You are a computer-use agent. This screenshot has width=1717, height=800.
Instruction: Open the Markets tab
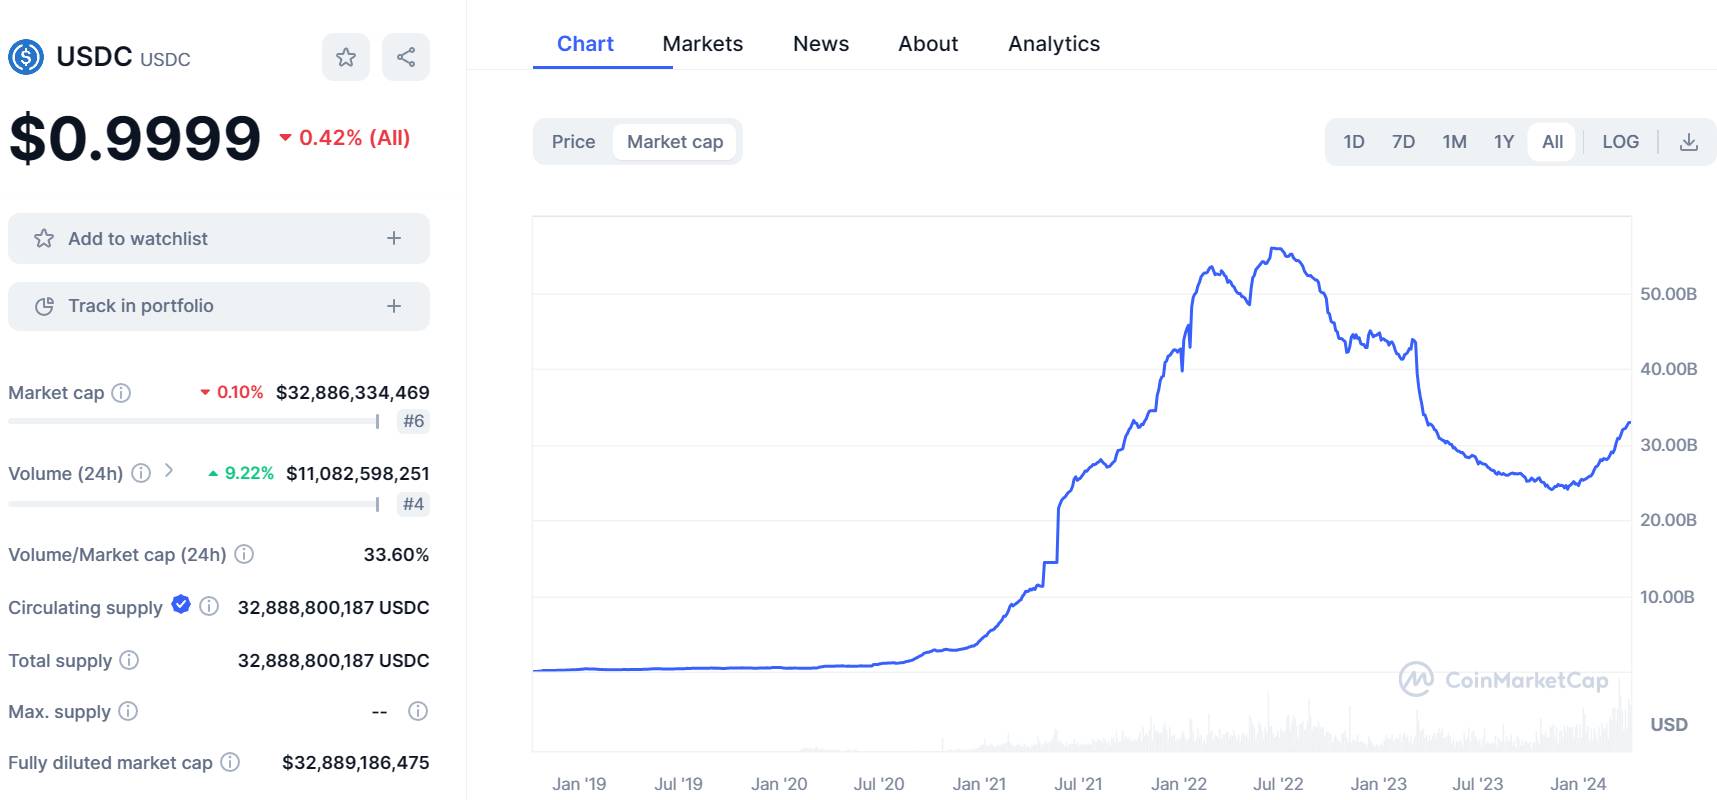pos(703,44)
